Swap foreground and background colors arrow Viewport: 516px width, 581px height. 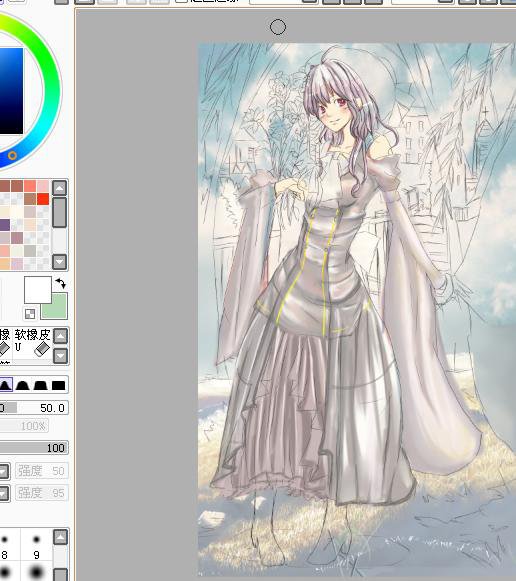coord(61,283)
